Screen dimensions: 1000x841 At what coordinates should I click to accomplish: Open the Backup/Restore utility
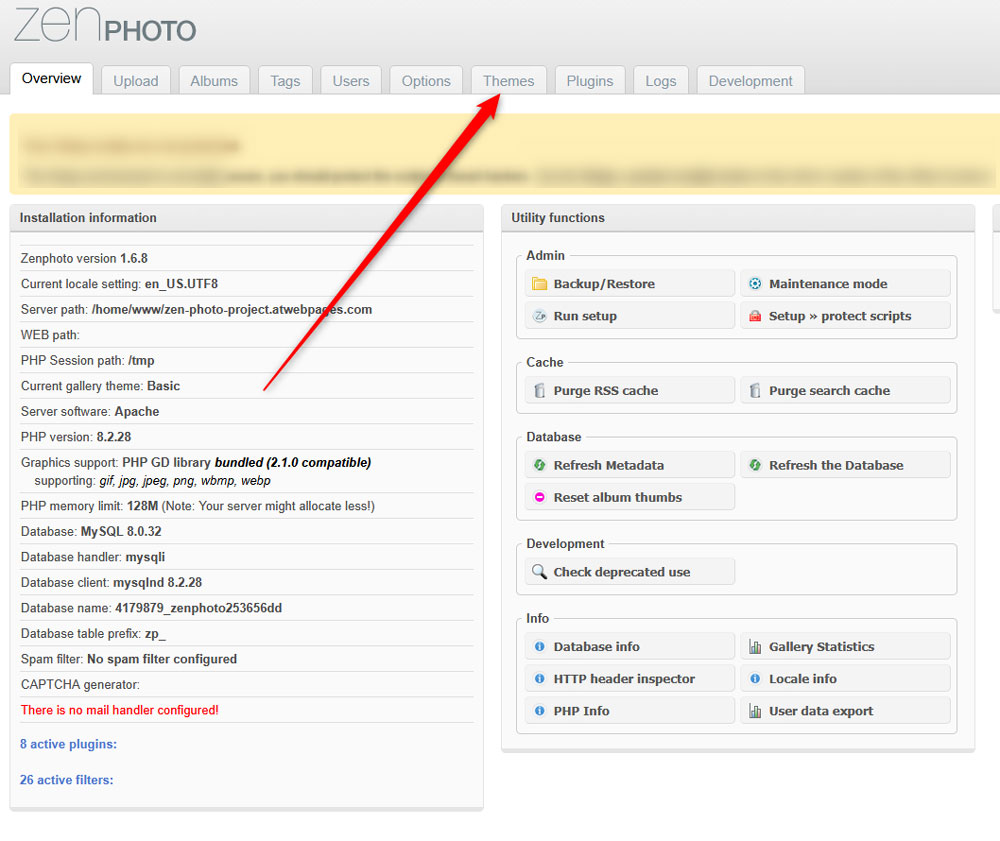[629, 283]
